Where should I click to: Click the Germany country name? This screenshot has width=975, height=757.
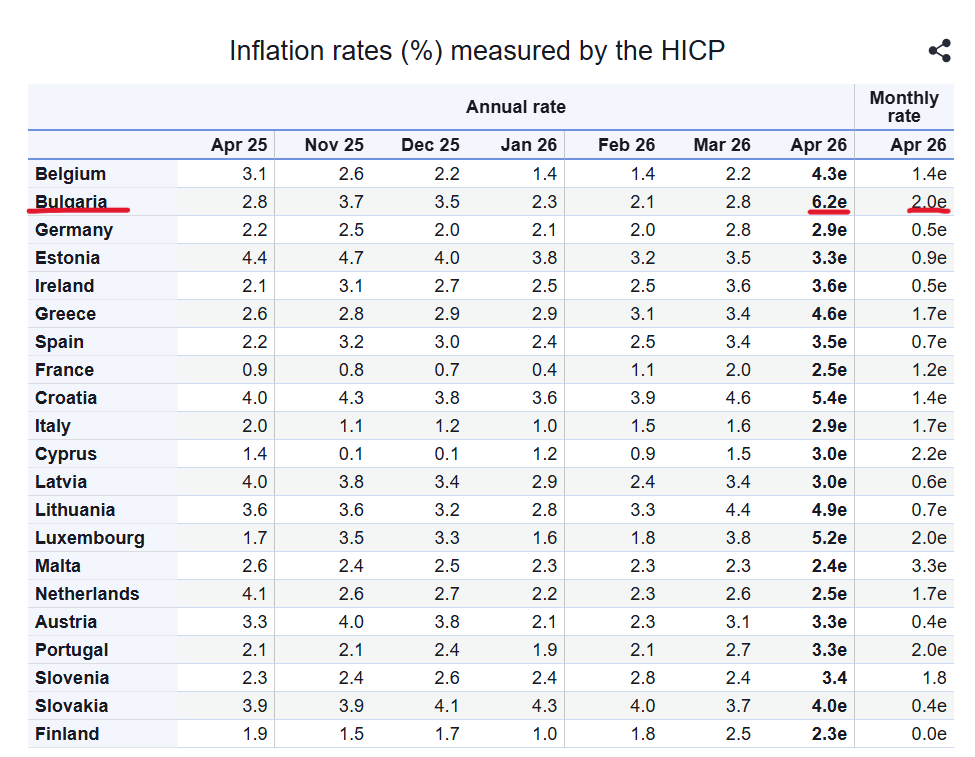pyautogui.click(x=74, y=230)
